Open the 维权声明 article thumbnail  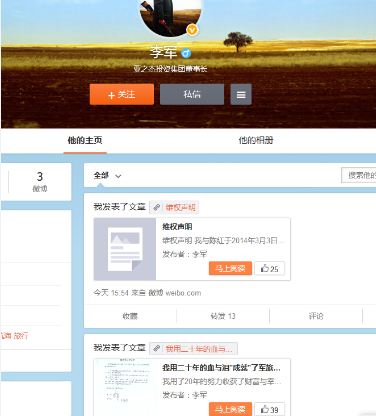pos(125,249)
